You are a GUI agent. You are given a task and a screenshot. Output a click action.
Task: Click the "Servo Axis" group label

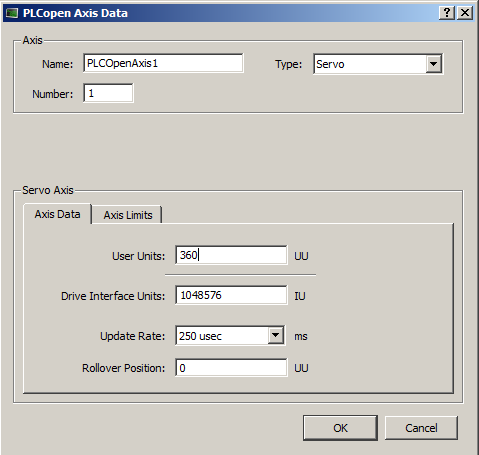tap(48, 190)
